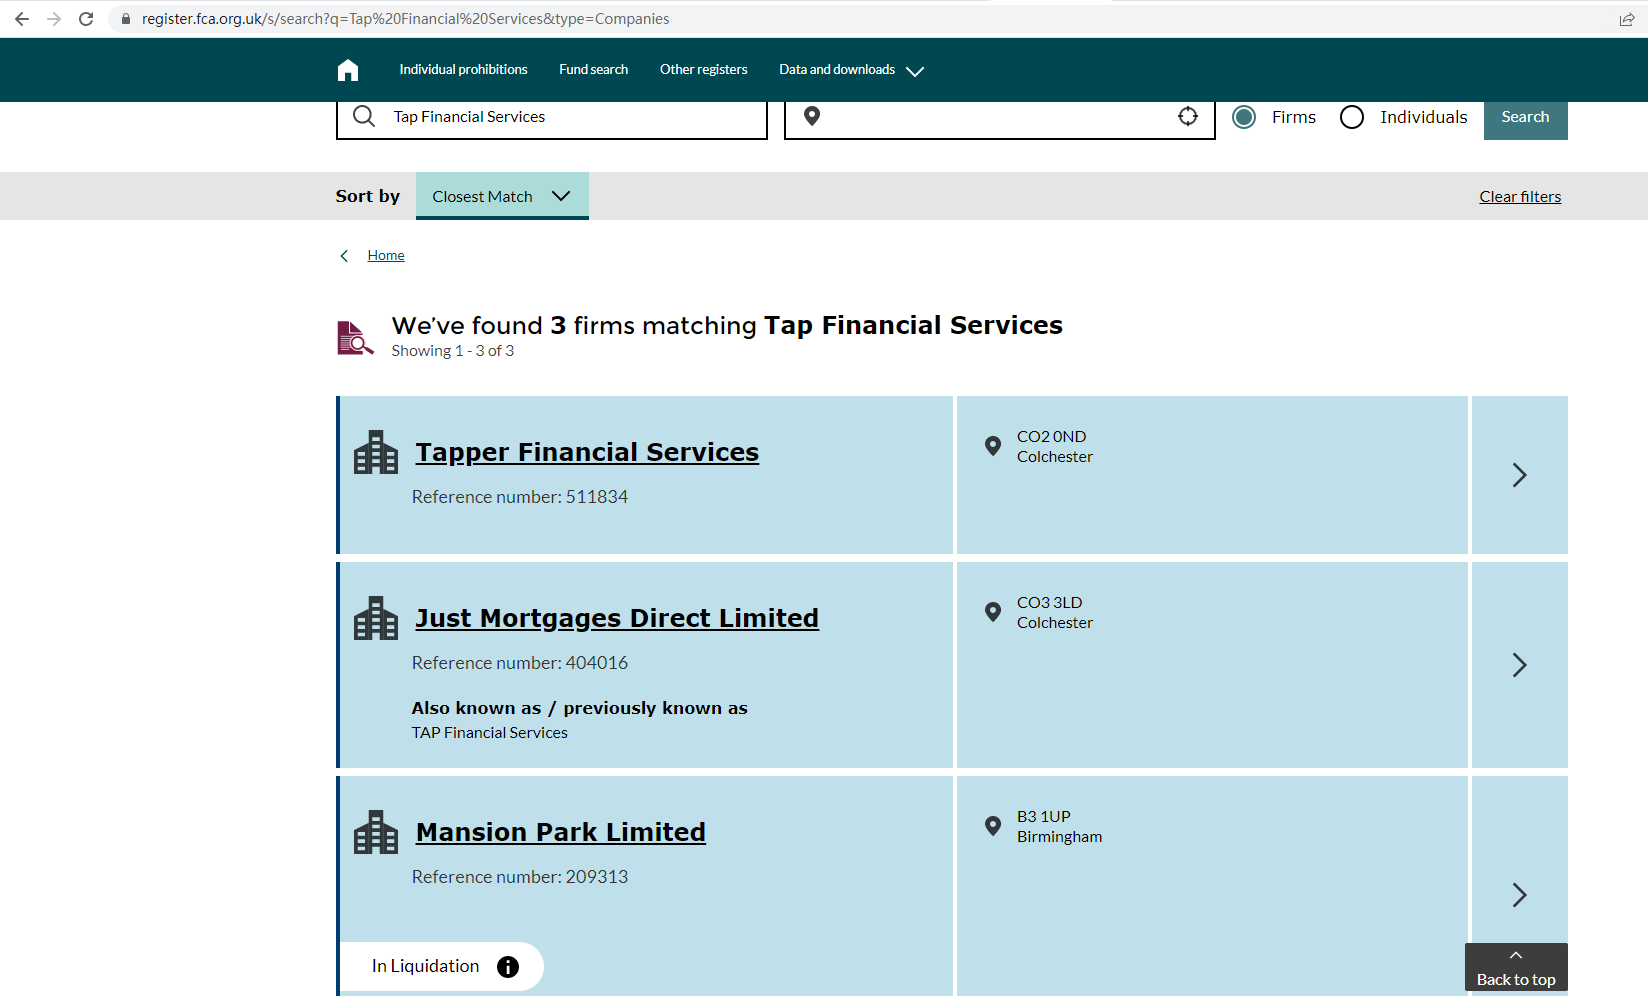Open the FCA register home icon
Image resolution: width=1648 pixels, height=996 pixels.
348,70
